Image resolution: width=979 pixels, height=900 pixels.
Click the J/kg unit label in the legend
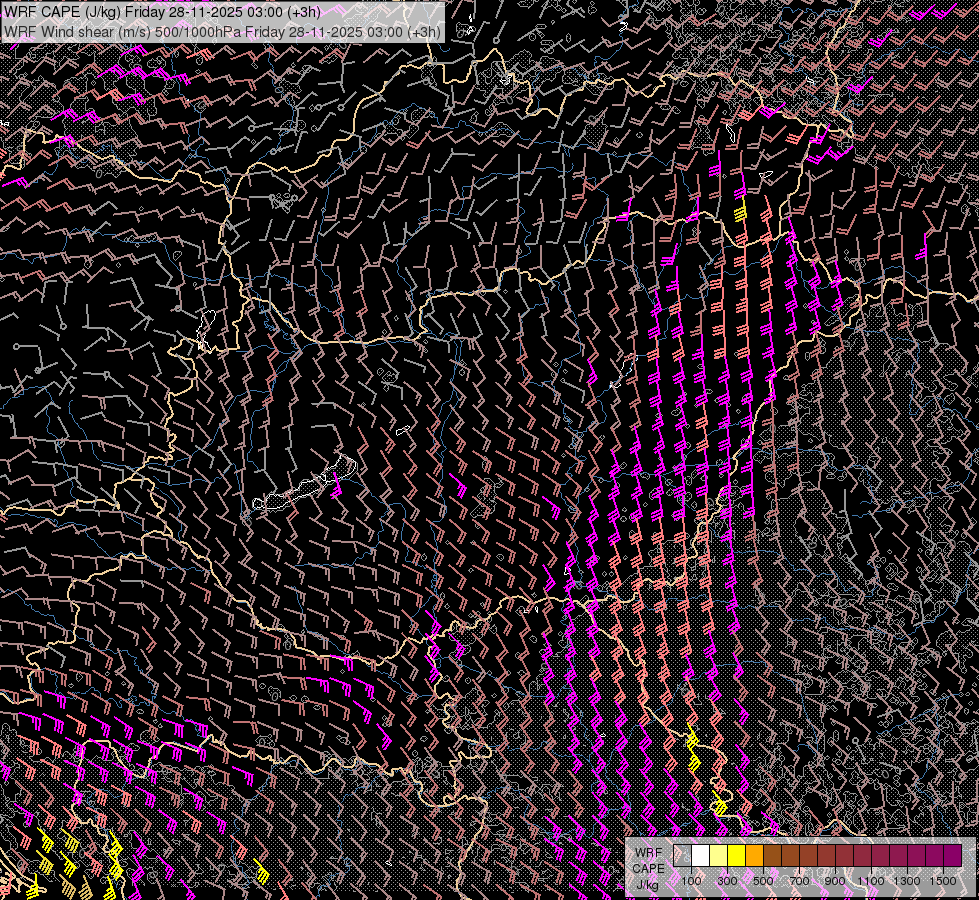647,884
